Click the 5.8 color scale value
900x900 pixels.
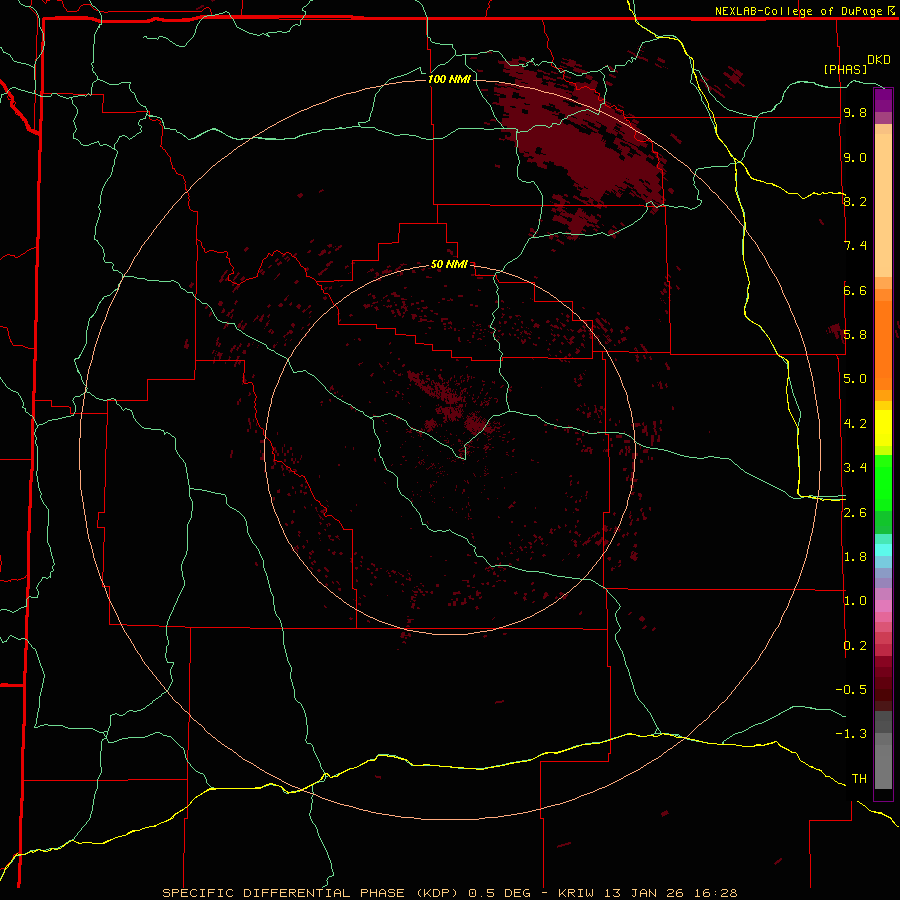(x=855, y=335)
